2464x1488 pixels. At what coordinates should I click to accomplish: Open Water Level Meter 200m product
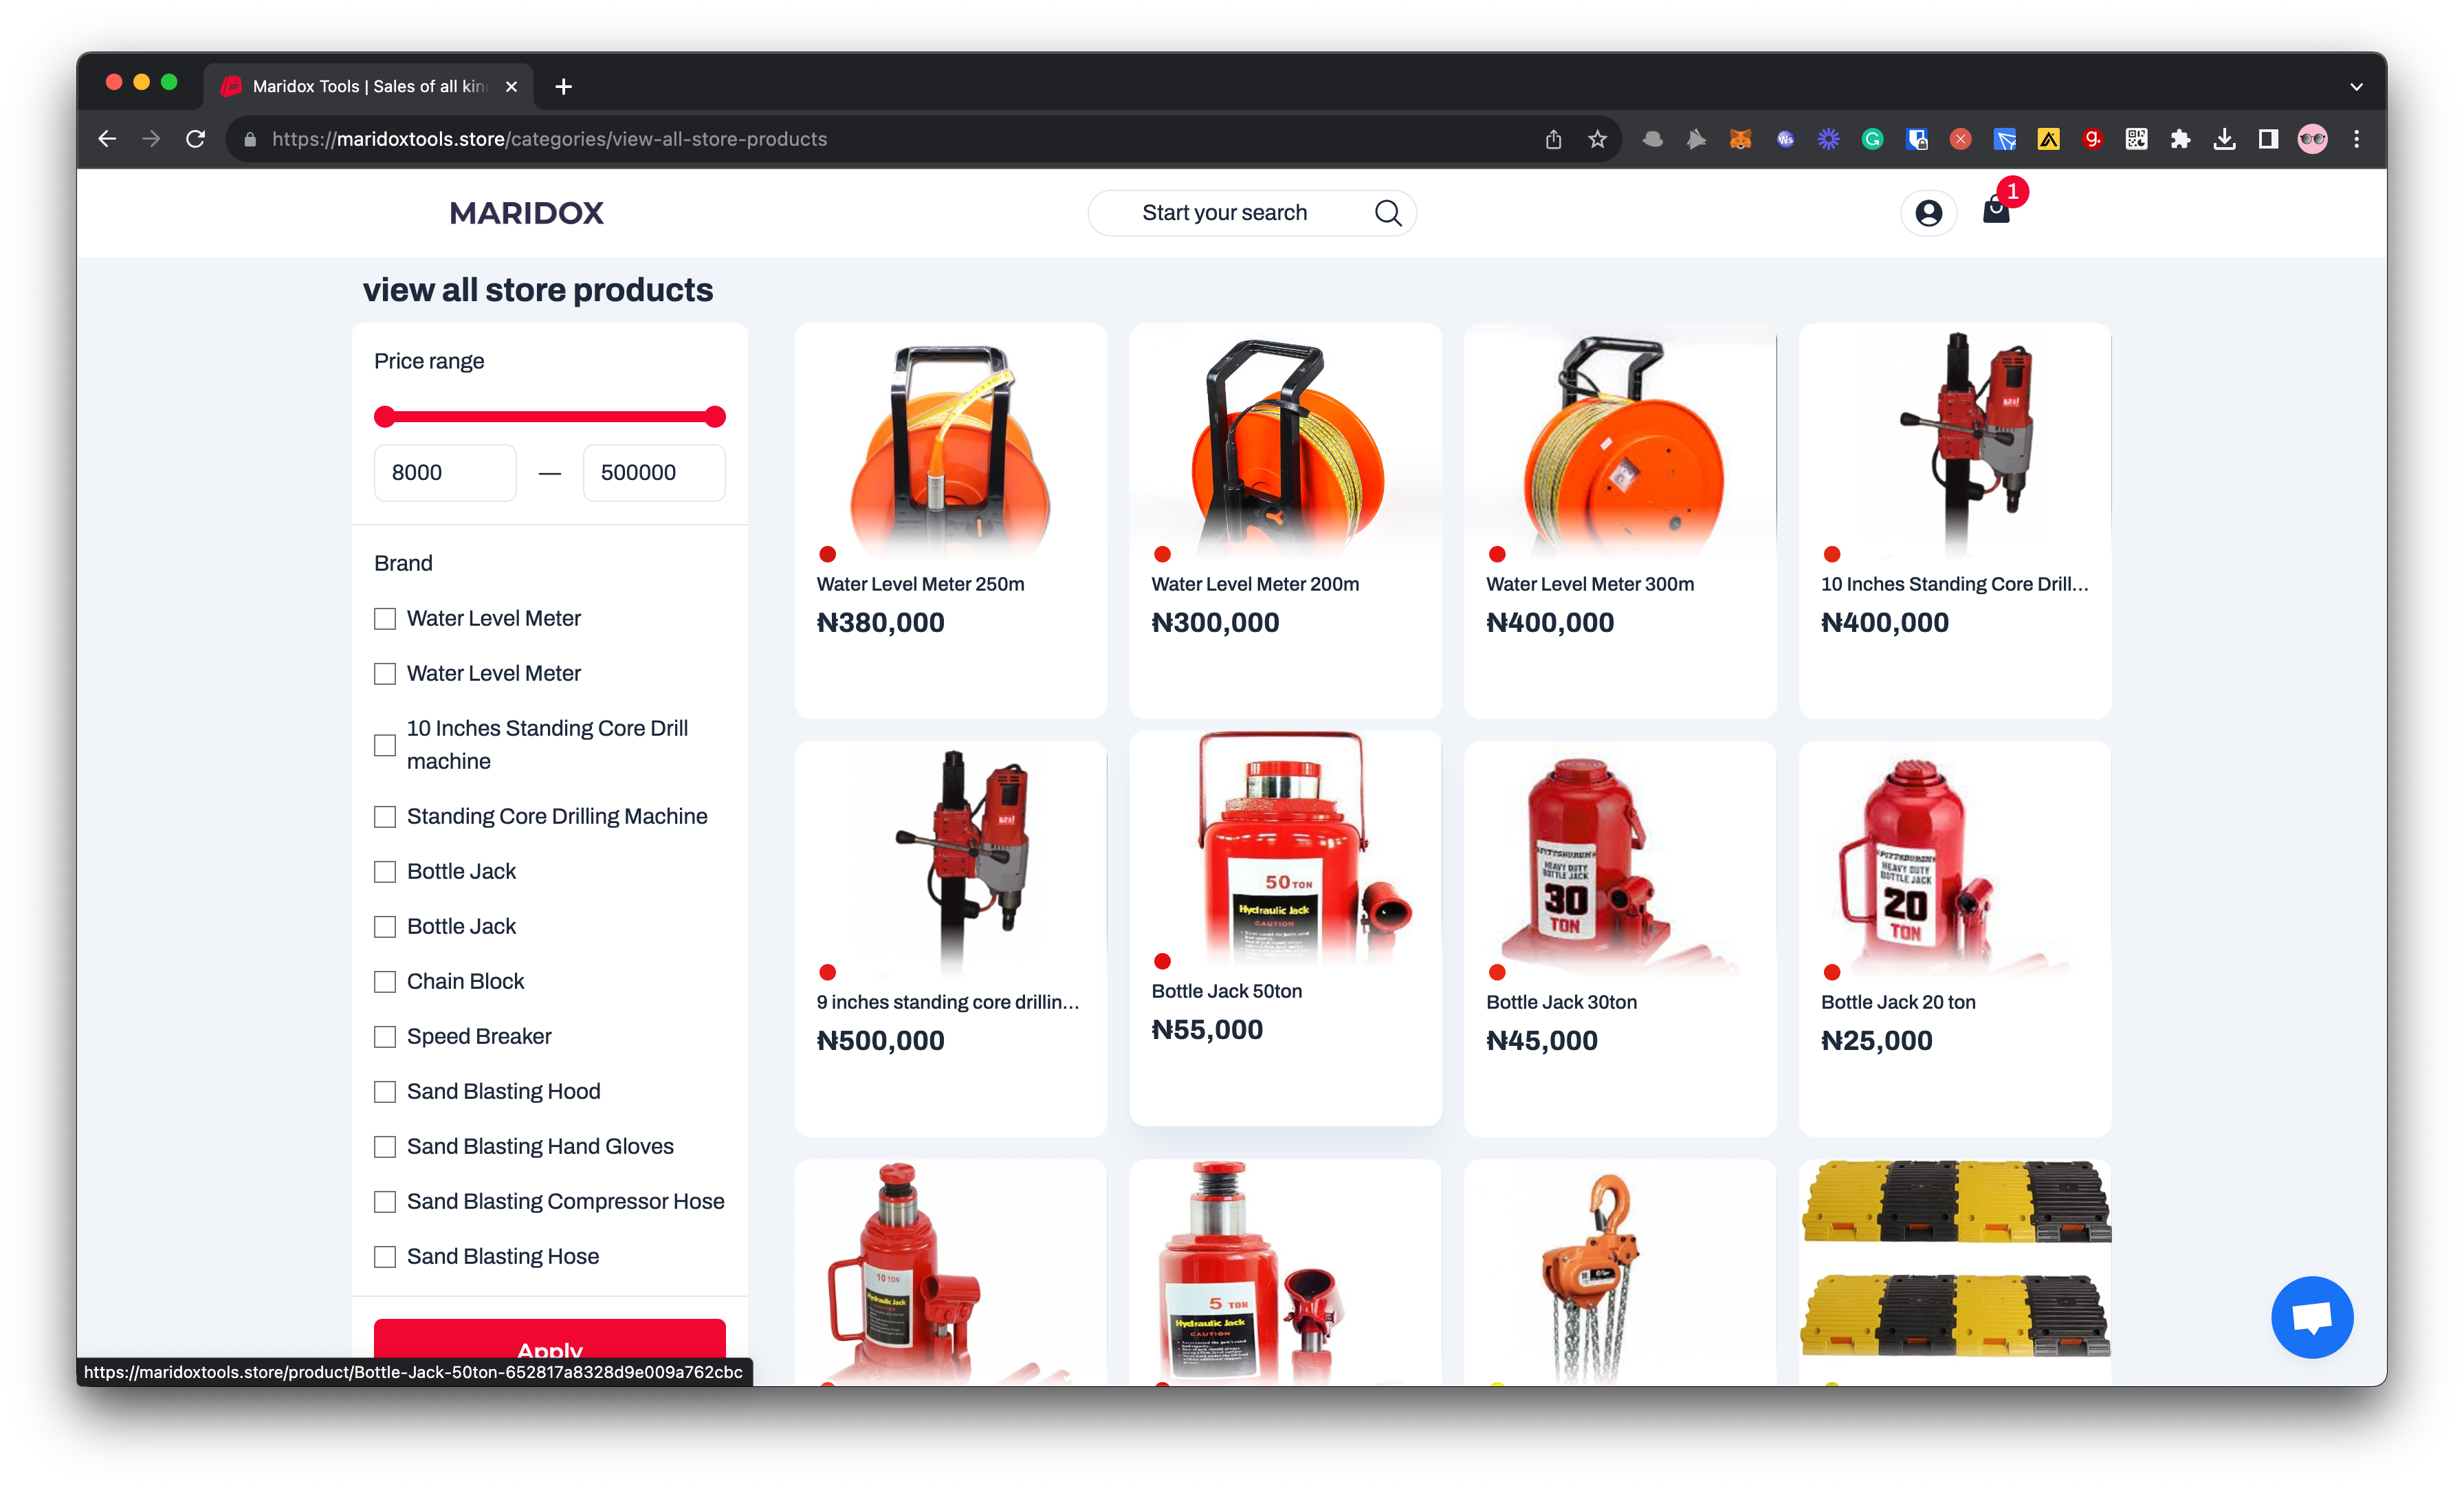(1285, 520)
